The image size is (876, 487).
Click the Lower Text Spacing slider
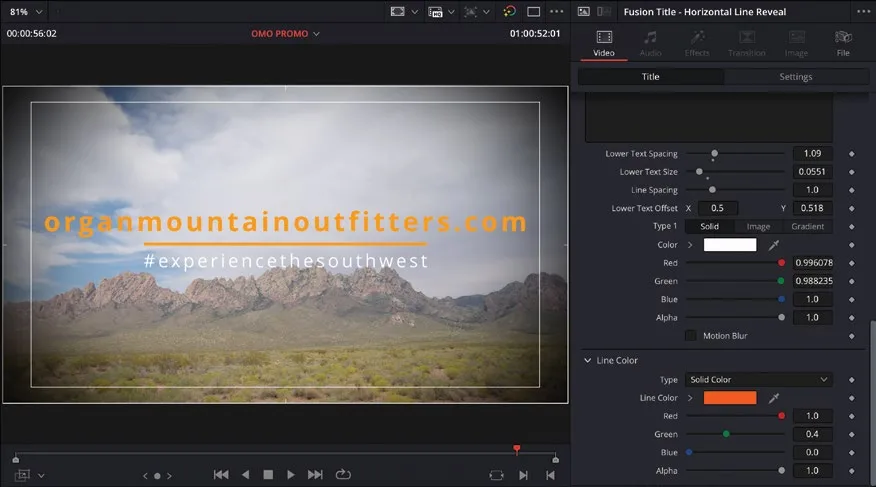(x=735, y=153)
